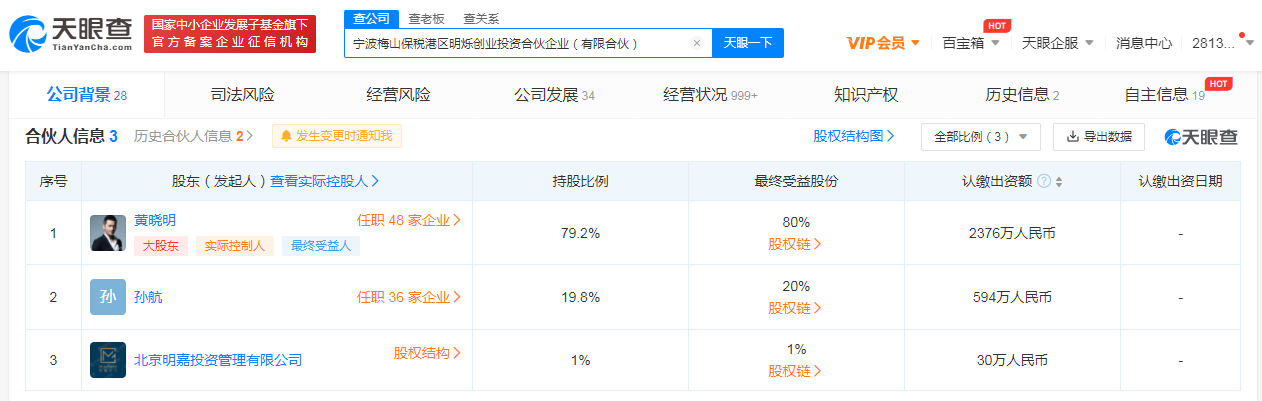The width and height of the screenshot is (1262, 401).
Task: Click Huang Xiaoming's profile photo
Action: click(108, 233)
